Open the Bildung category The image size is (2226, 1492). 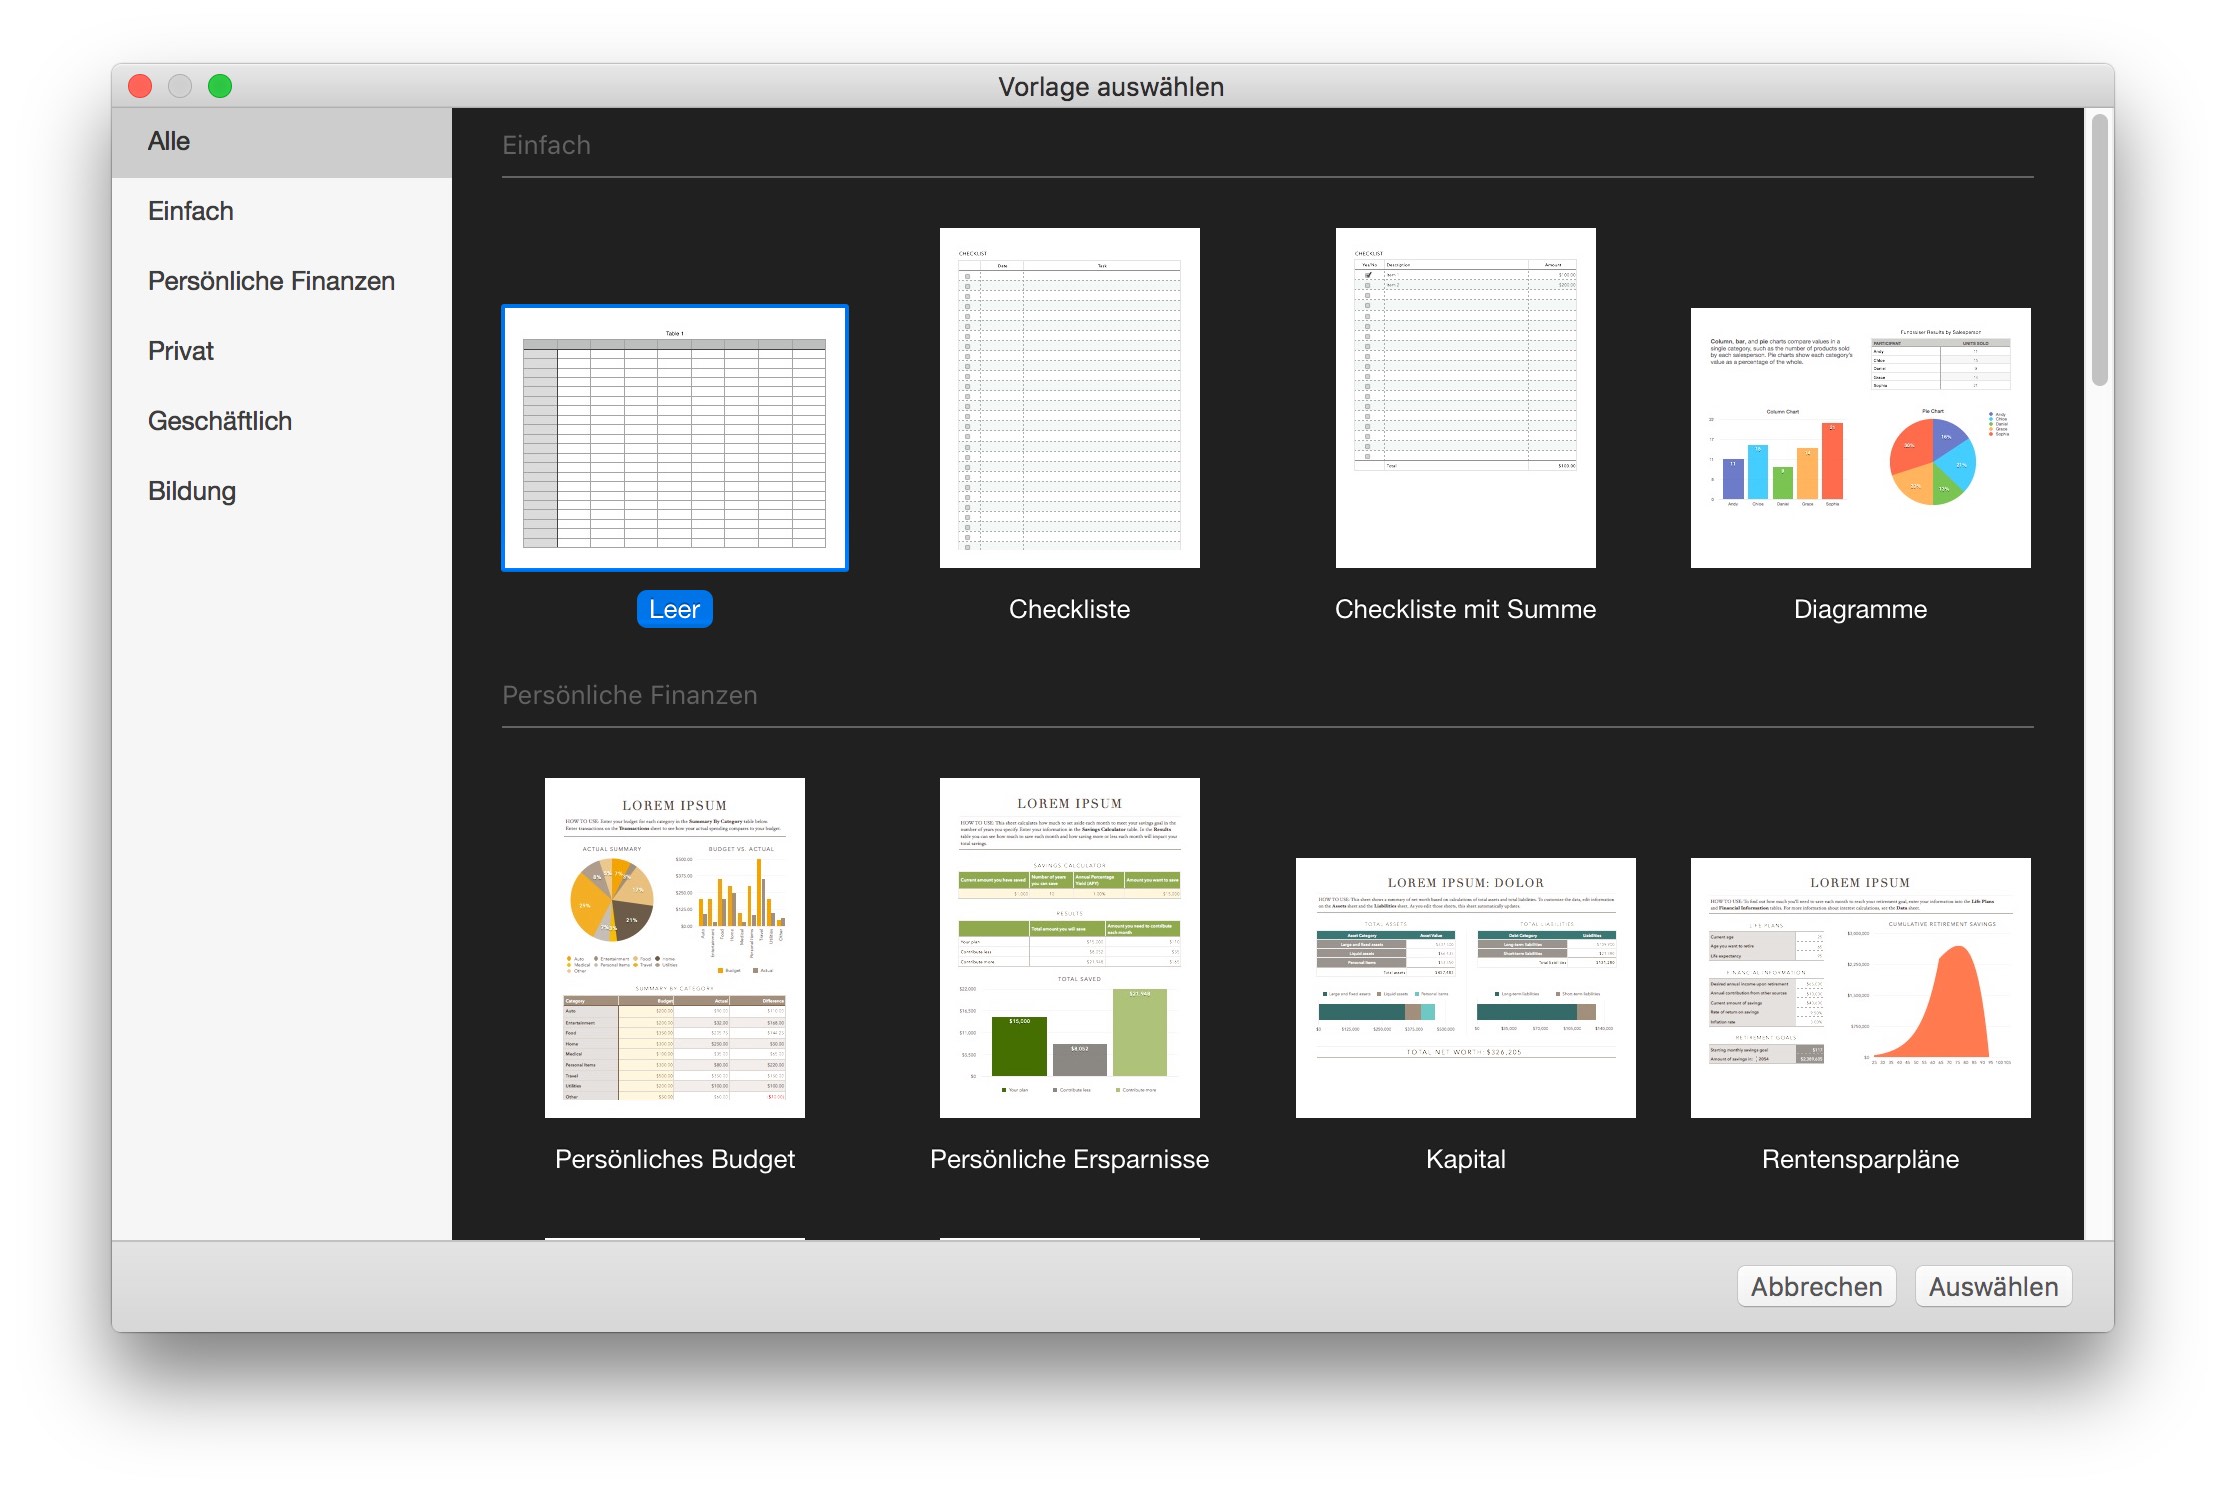(x=192, y=492)
